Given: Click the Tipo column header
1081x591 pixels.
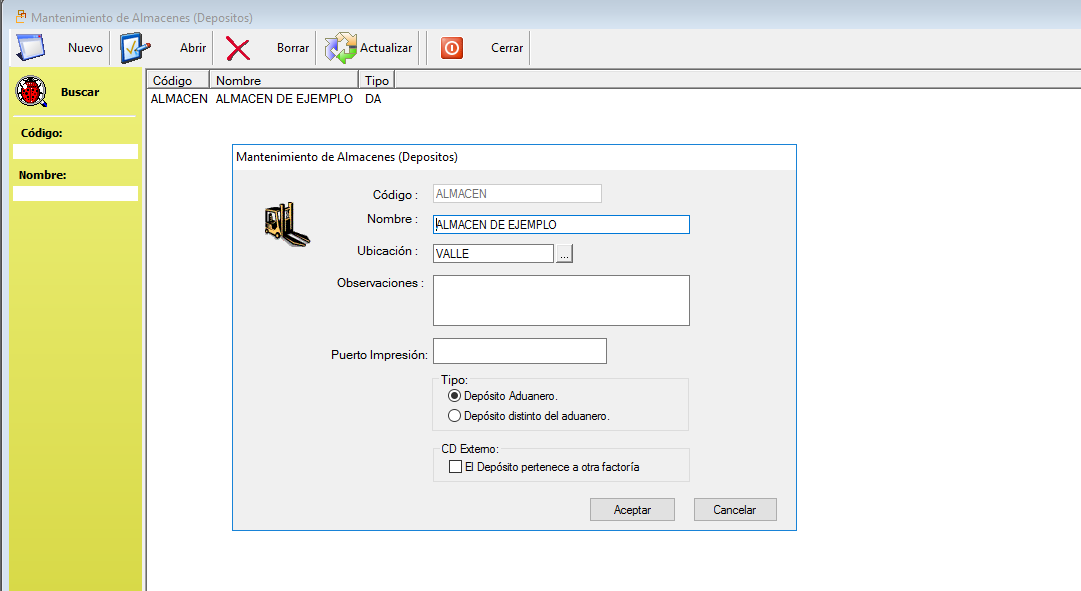Looking at the screenshot, I should [376, 80].
